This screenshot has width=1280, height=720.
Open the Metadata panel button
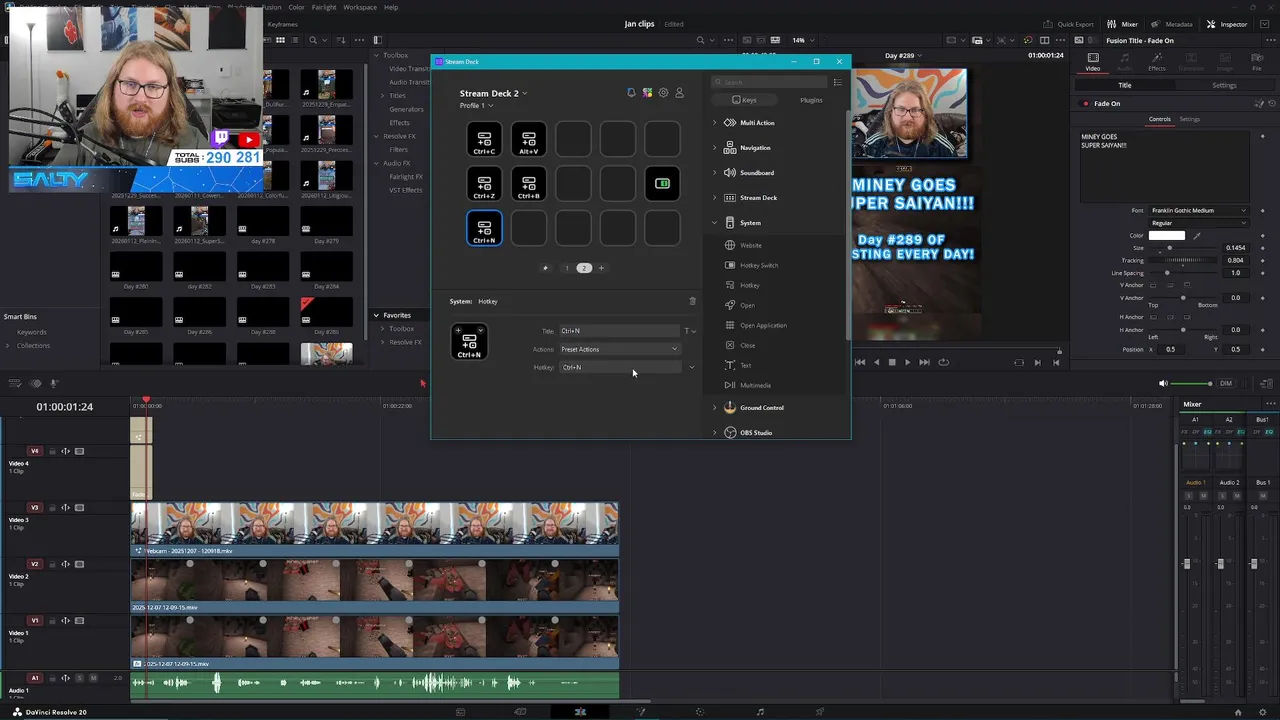1172,24
